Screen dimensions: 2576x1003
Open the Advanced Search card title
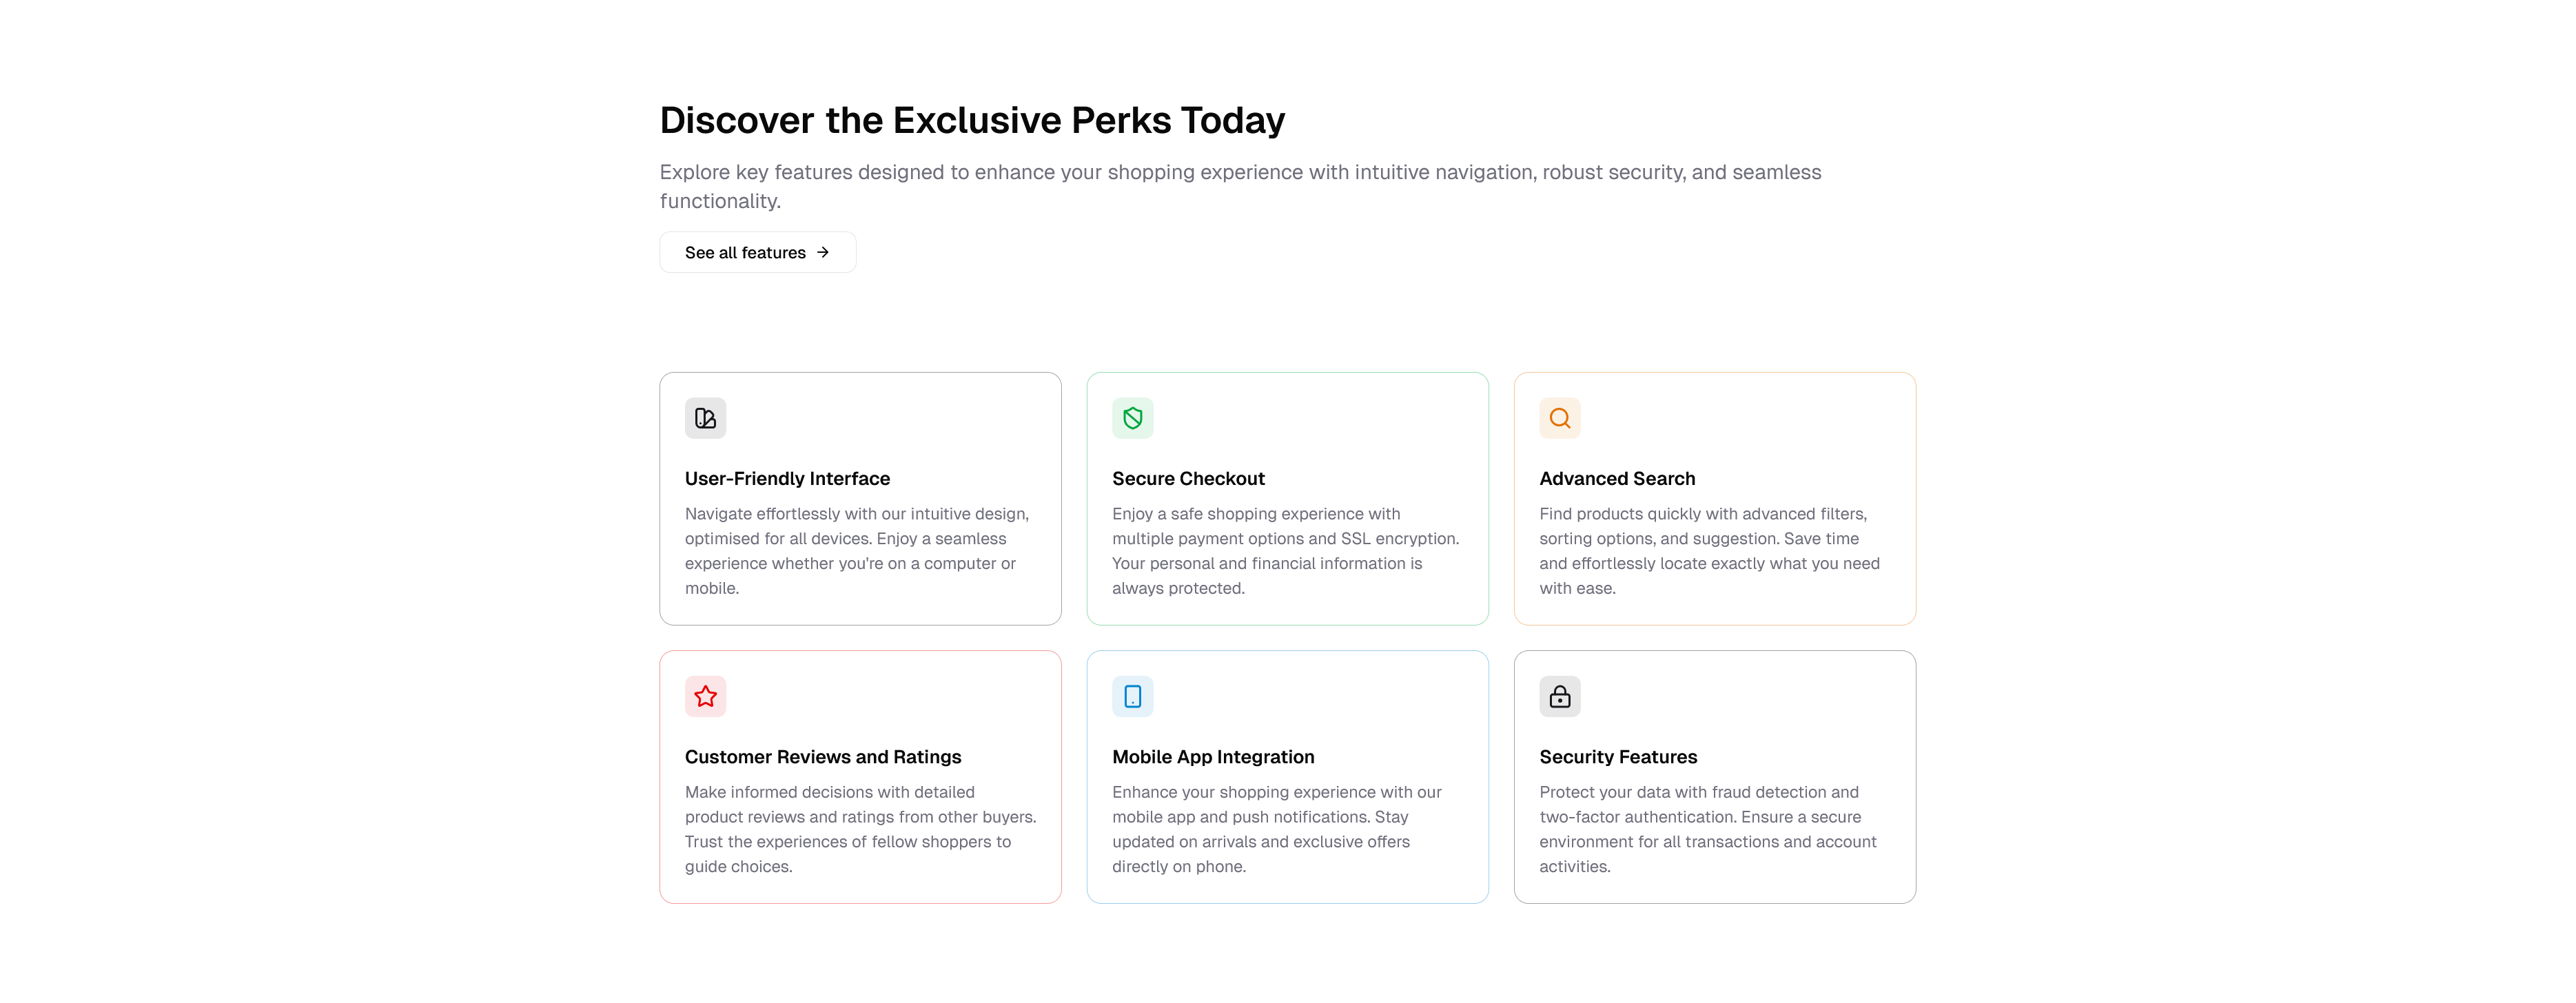click(x=1617, y=479)
